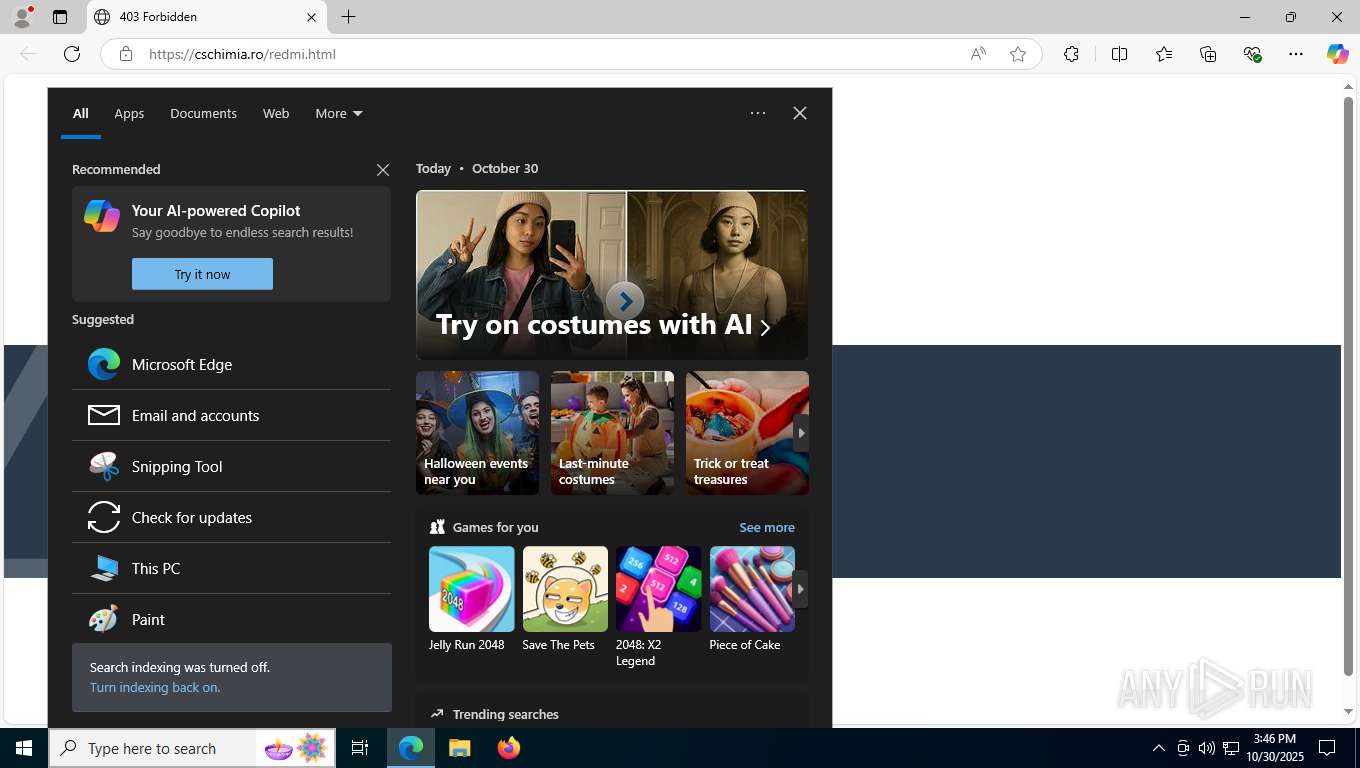1360x768 pixels.
Task: Dismiss the Recommended section
Action: [382, 170]
